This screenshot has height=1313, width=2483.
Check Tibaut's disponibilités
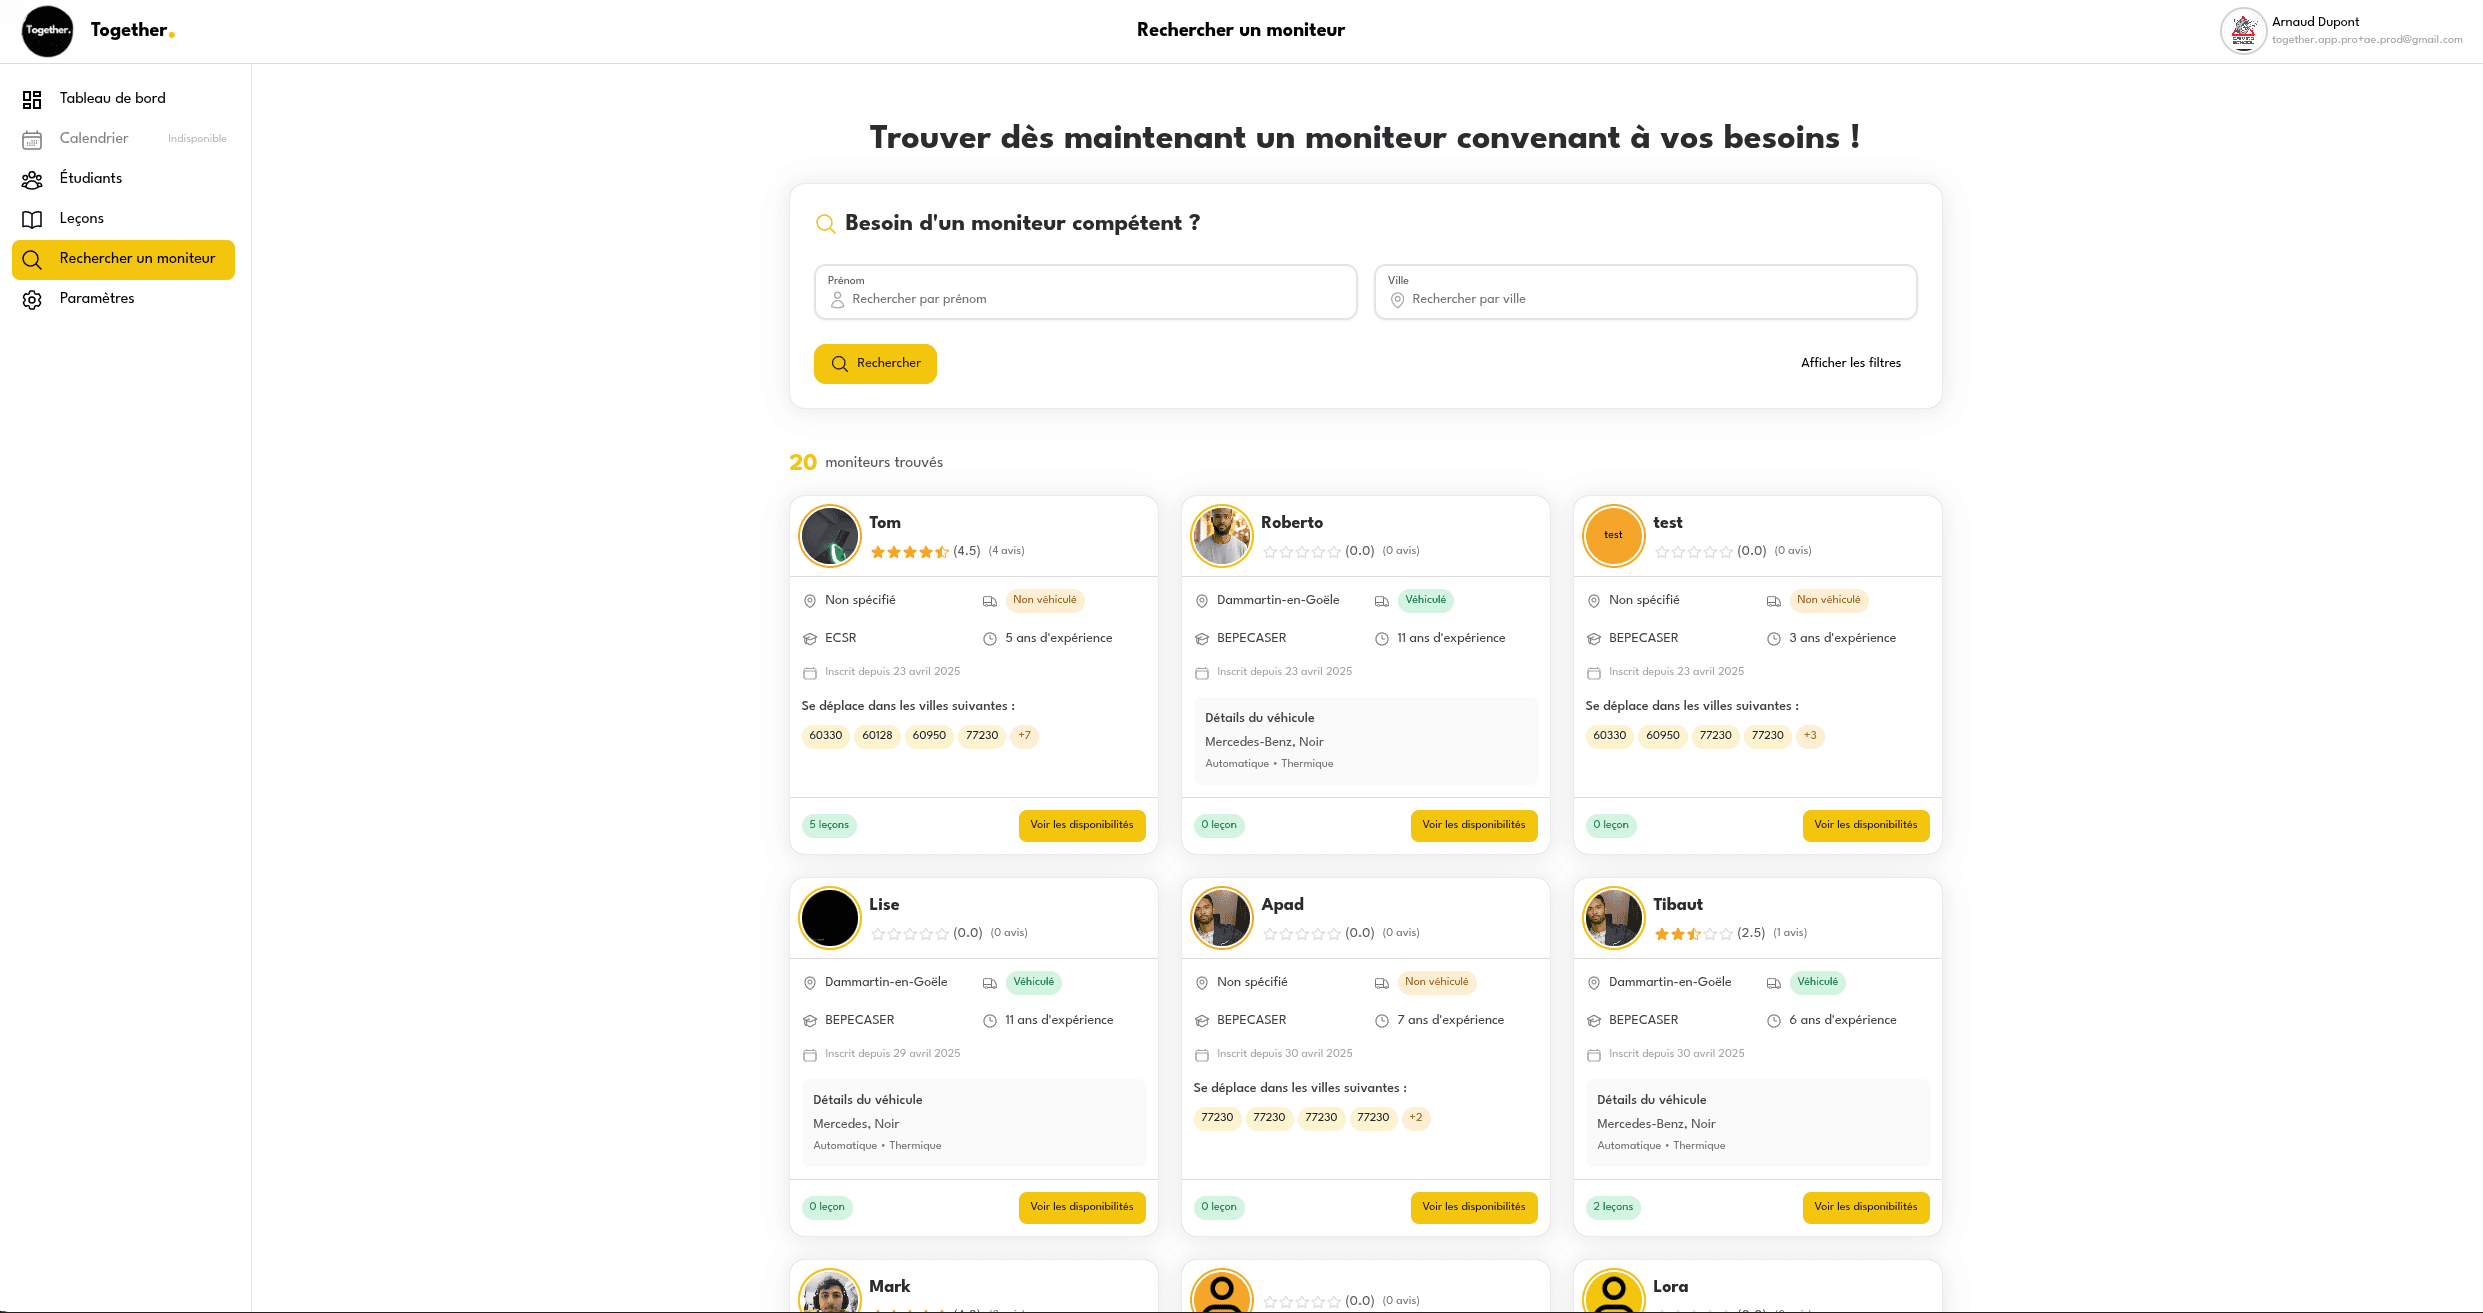point(1866,1208)
